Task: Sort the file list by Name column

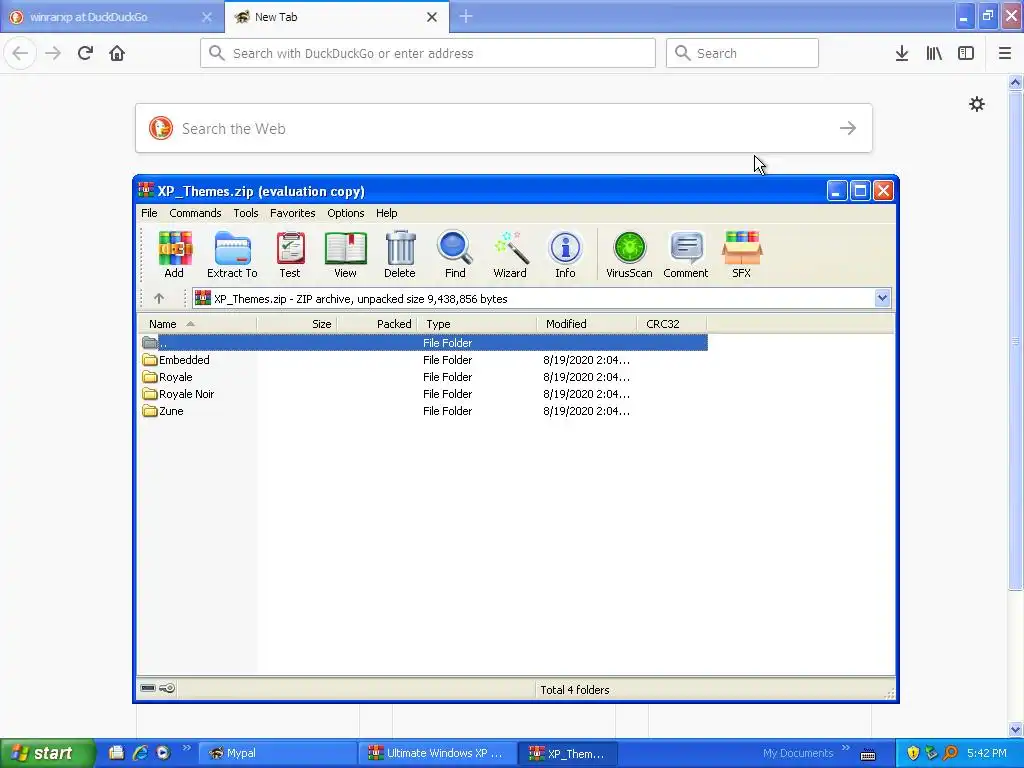Action: (197, 324)
